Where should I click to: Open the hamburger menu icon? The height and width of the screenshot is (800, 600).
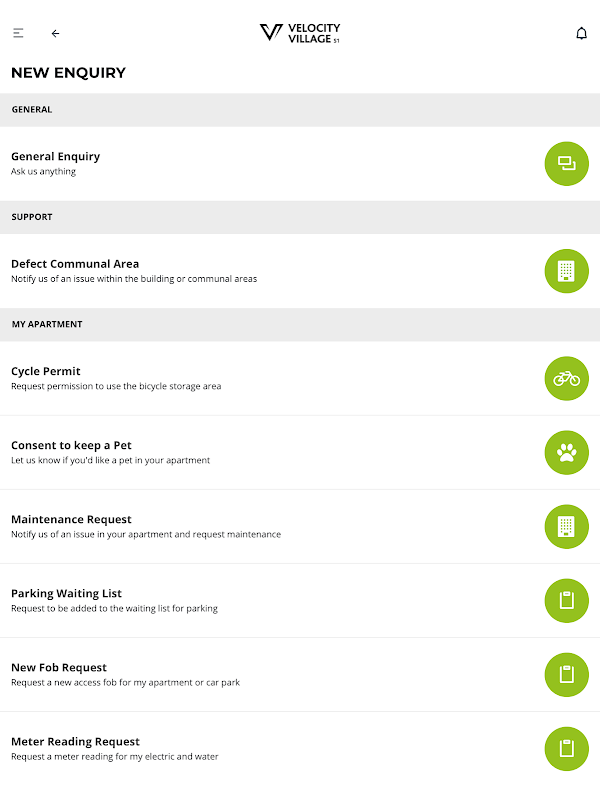18,33
